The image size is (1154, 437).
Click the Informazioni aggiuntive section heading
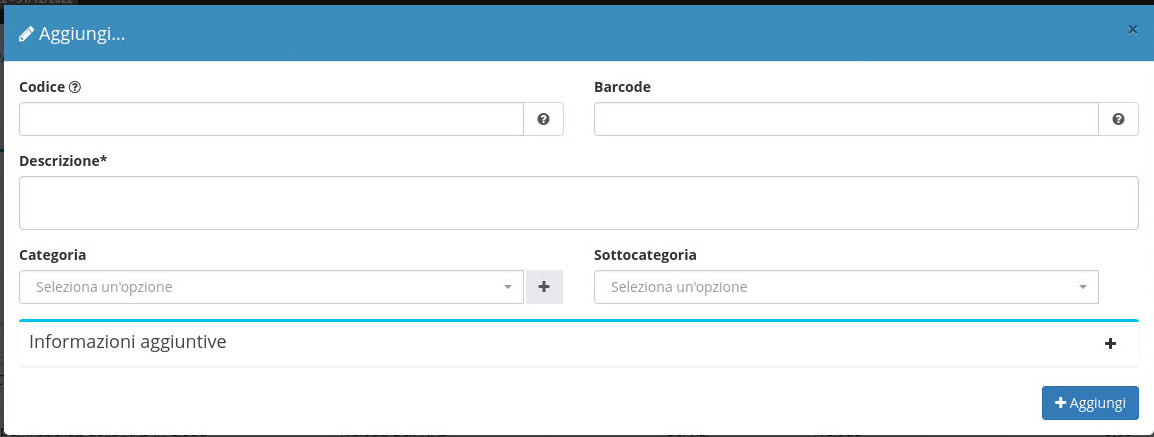128,342
